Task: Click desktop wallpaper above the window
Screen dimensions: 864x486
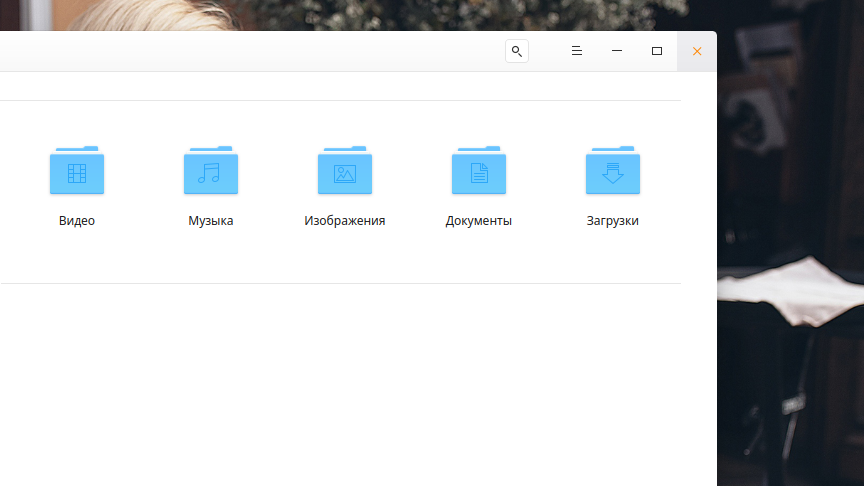Action: pyautogui.click(x=400, y=14)
